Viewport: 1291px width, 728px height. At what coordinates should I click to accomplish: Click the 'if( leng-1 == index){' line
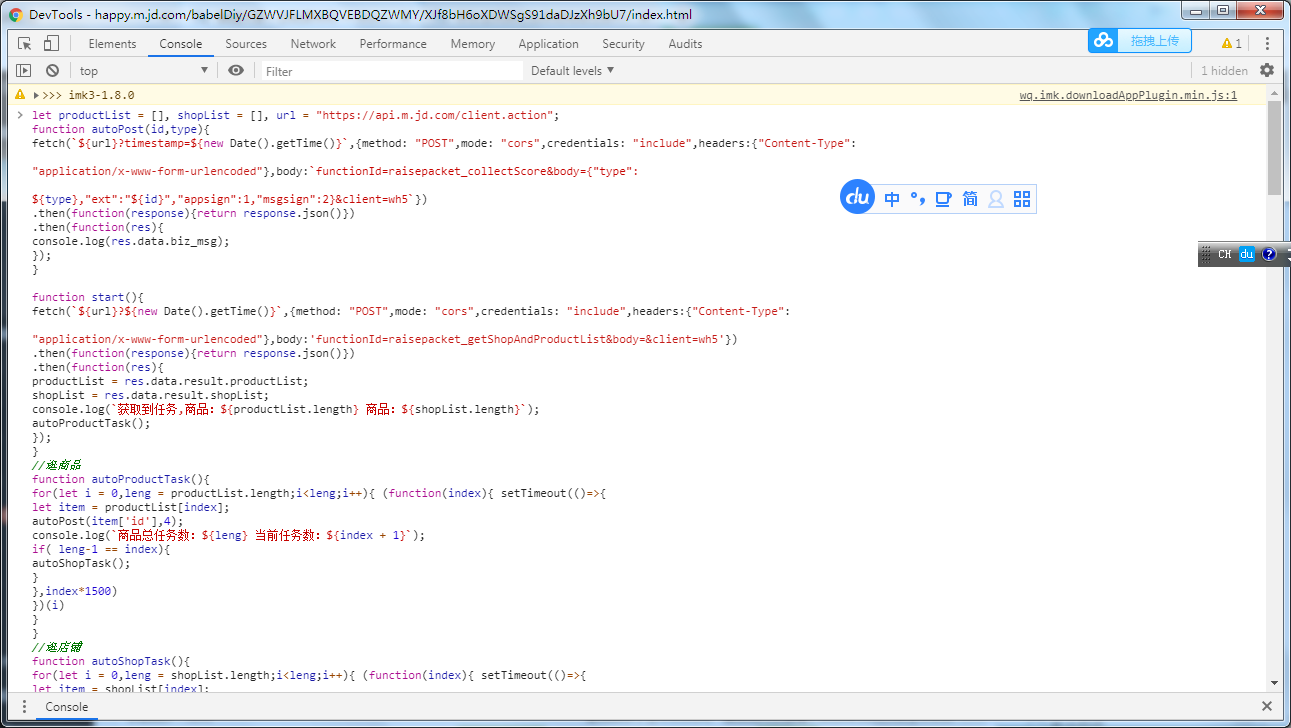101,549
